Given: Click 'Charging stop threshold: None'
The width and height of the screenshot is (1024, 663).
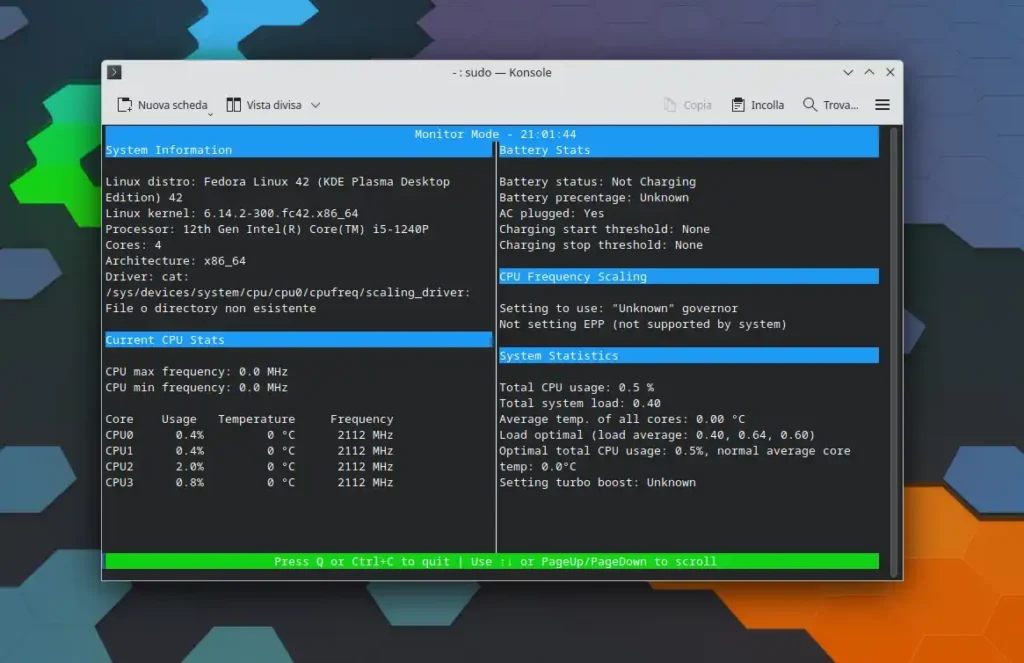Looking at the screenshot, I should [x=601, y=245].
